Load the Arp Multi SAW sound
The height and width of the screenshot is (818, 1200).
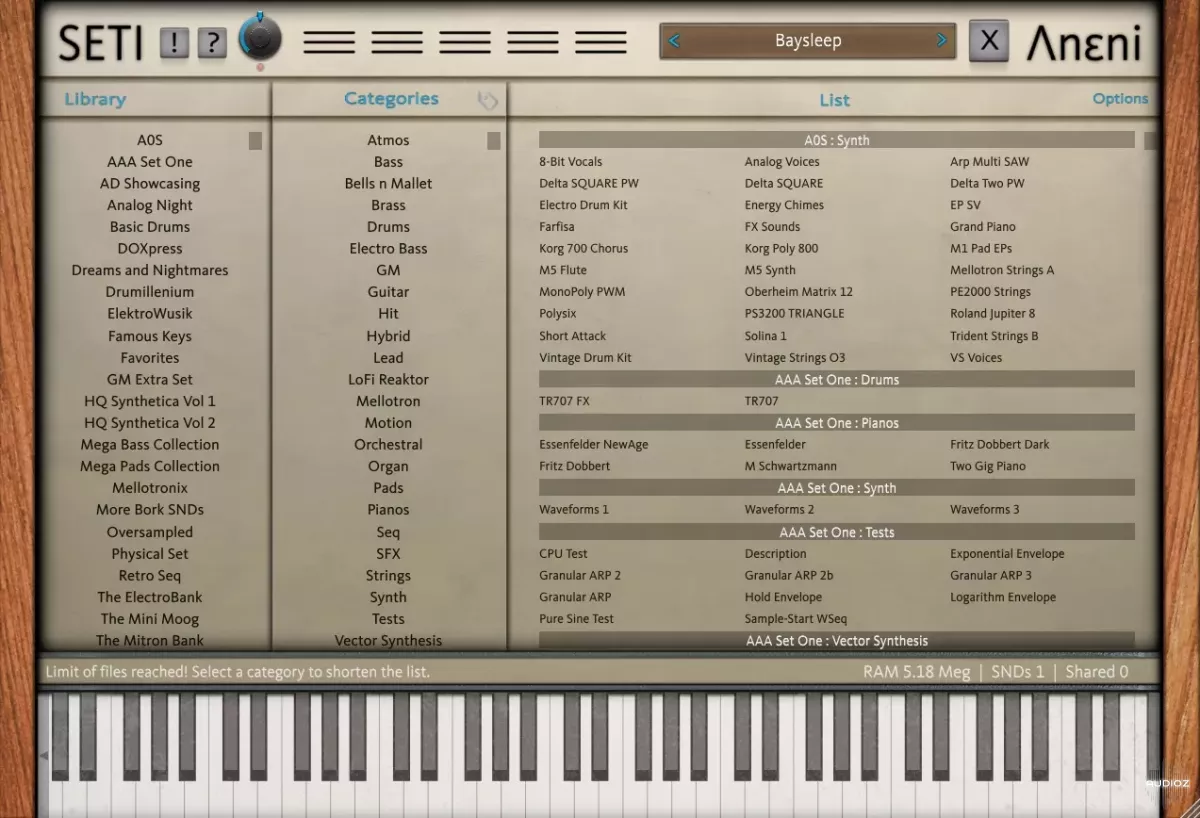coord(990,162)
